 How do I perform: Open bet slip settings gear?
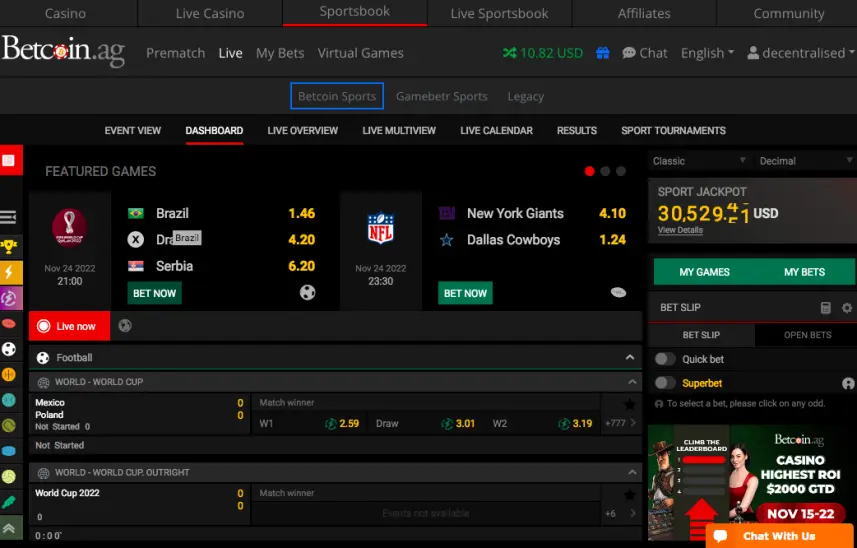pyautogui.click(x=847, y=308)
